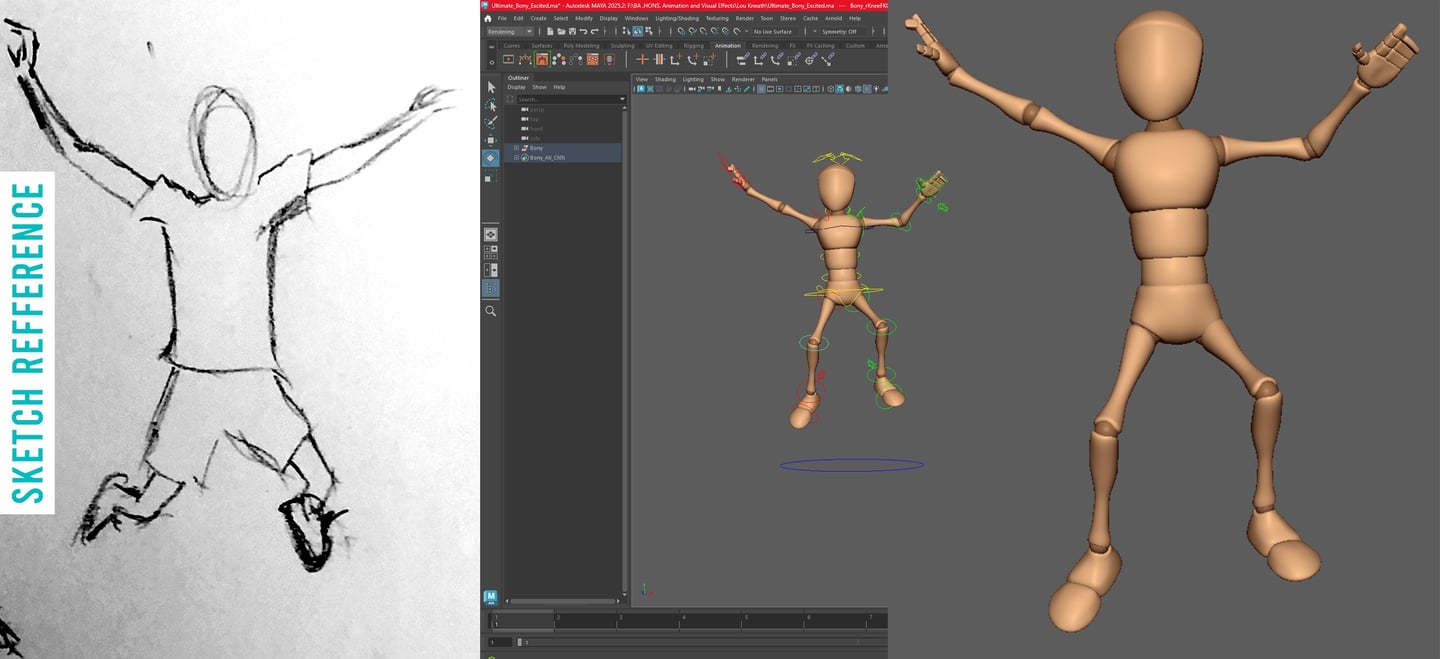Open the Rendering menu set dropdown
This screenshot has width=1440, height=659.
point(510,32)
